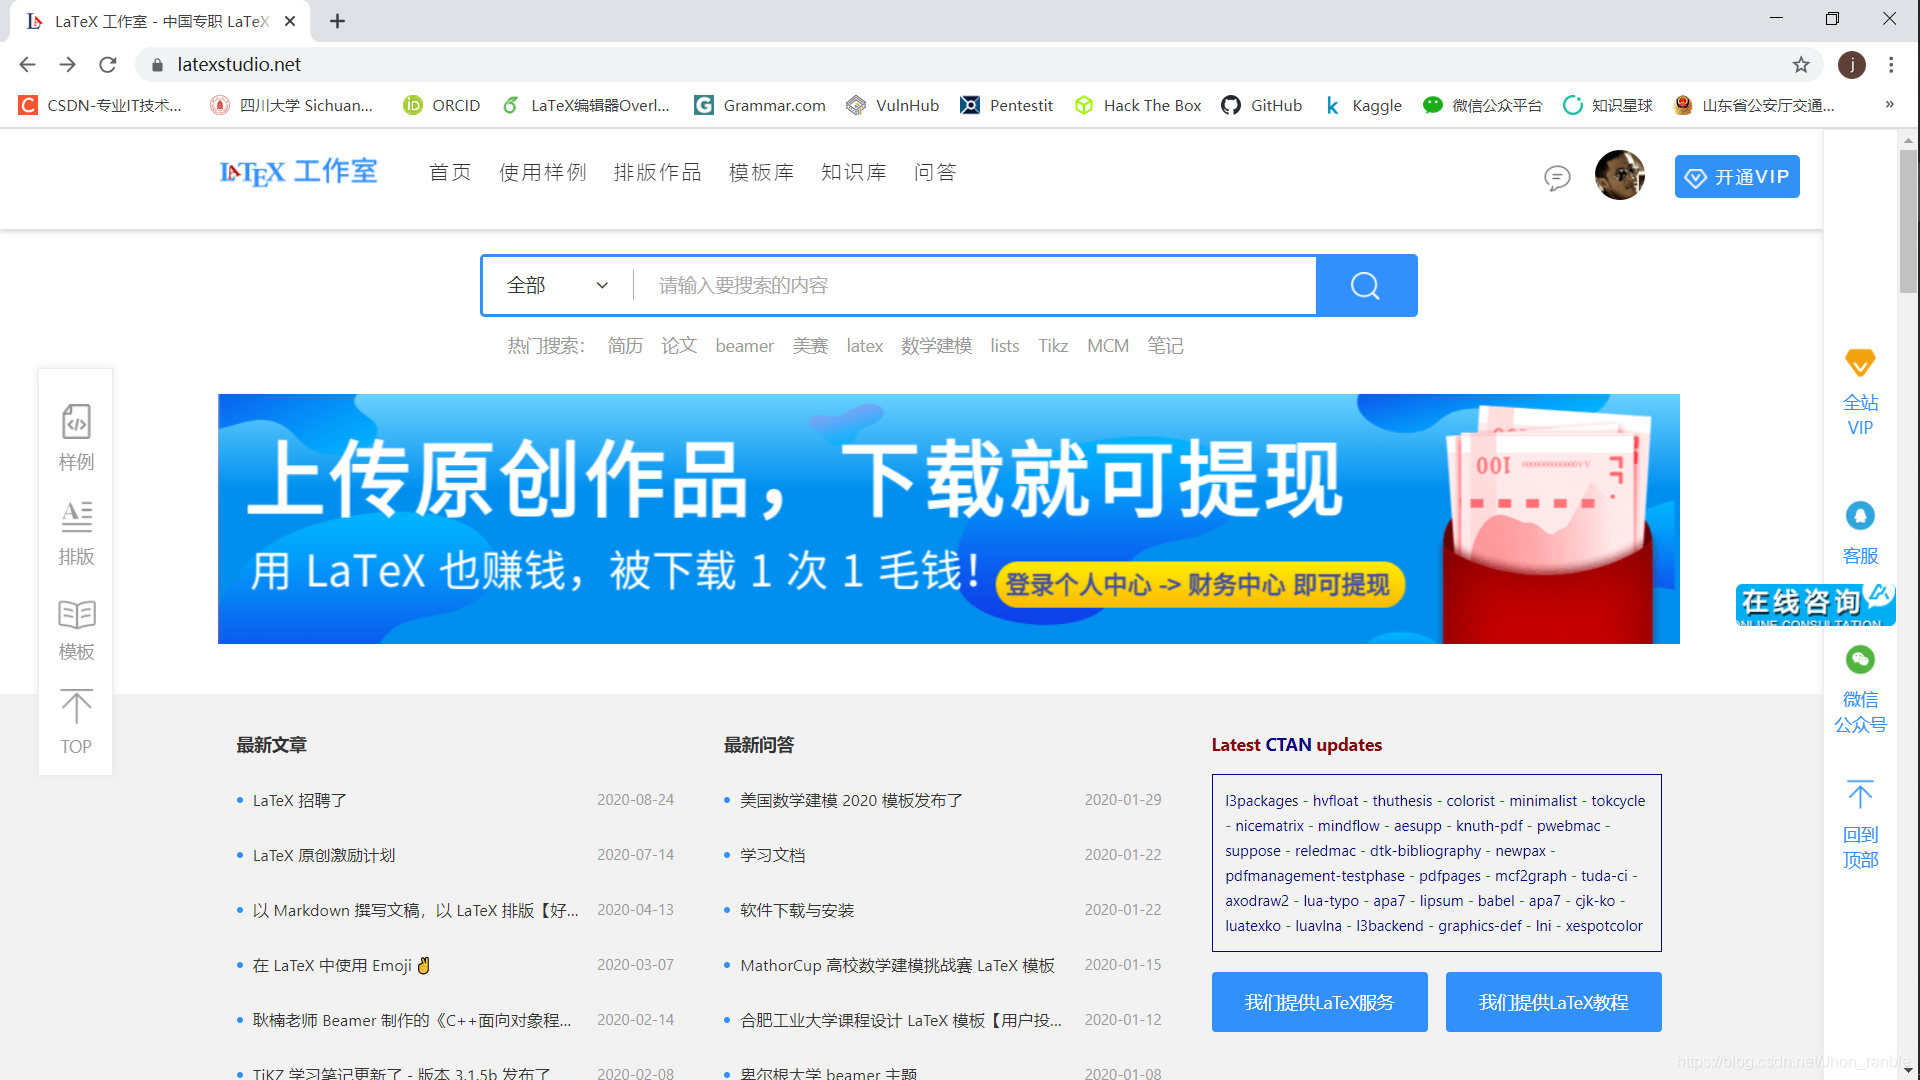This screenshot has width=1920, height=1080.
Task: Open the LaTeX 招聘了 article link
Action: (300, 800)
